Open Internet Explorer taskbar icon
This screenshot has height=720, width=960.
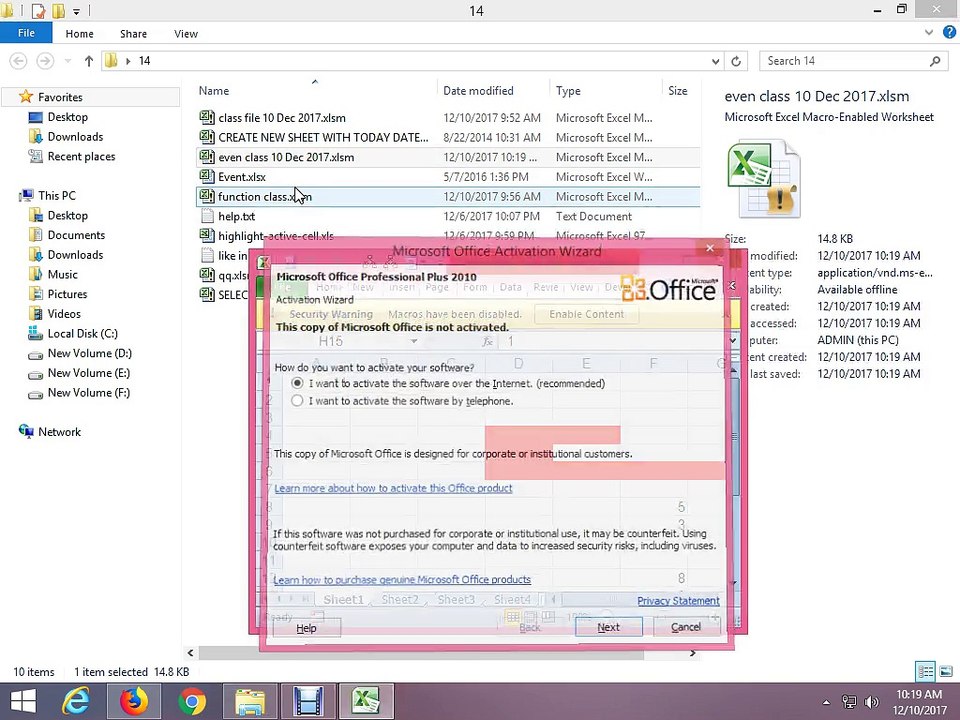click(x=76, y=701)
